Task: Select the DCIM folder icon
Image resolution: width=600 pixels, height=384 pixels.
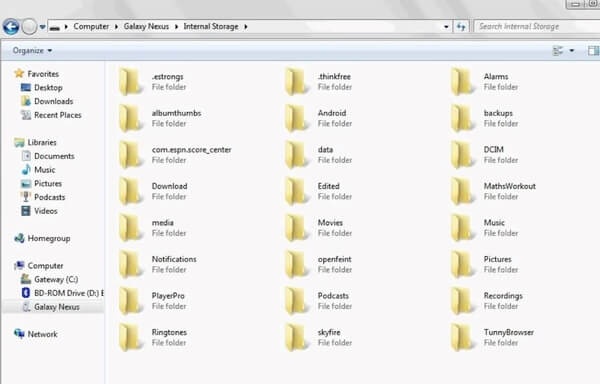Action: (462, 155)
